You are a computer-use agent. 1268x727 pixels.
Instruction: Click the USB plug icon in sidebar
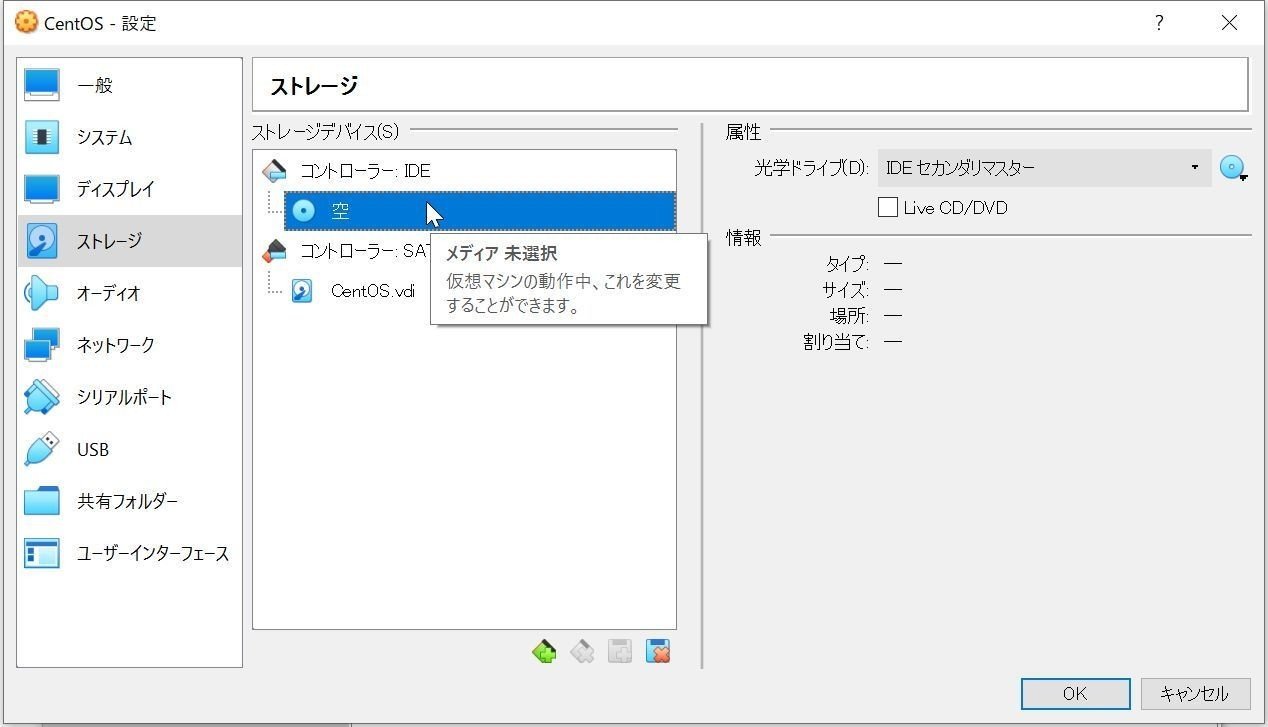42,449
